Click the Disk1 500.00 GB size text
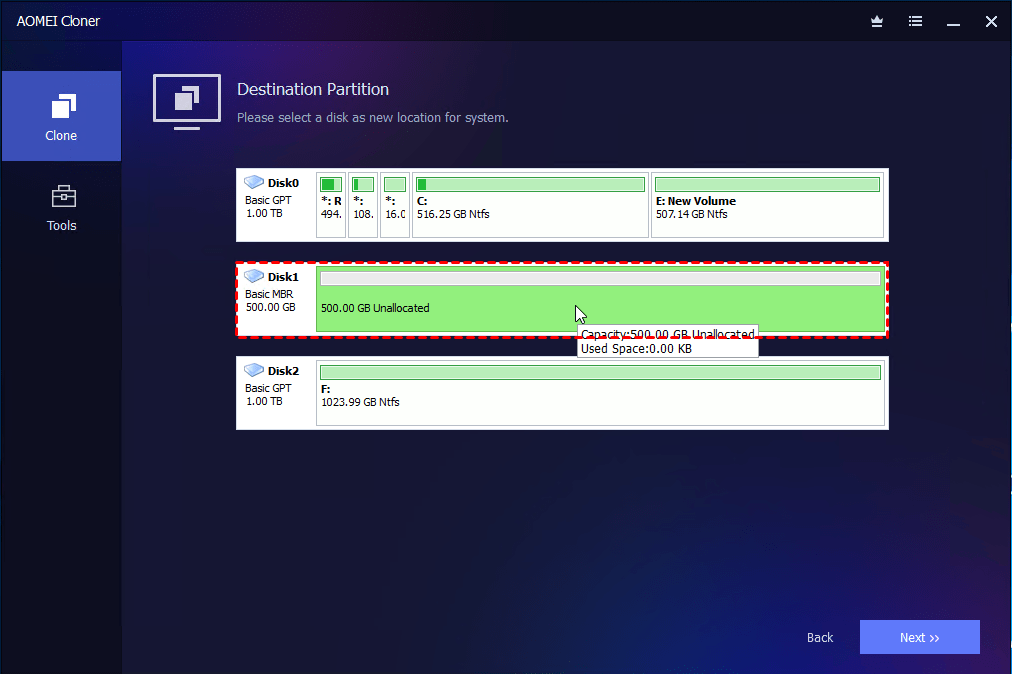Screen dimensions: 1012x674 coord(270,307)
